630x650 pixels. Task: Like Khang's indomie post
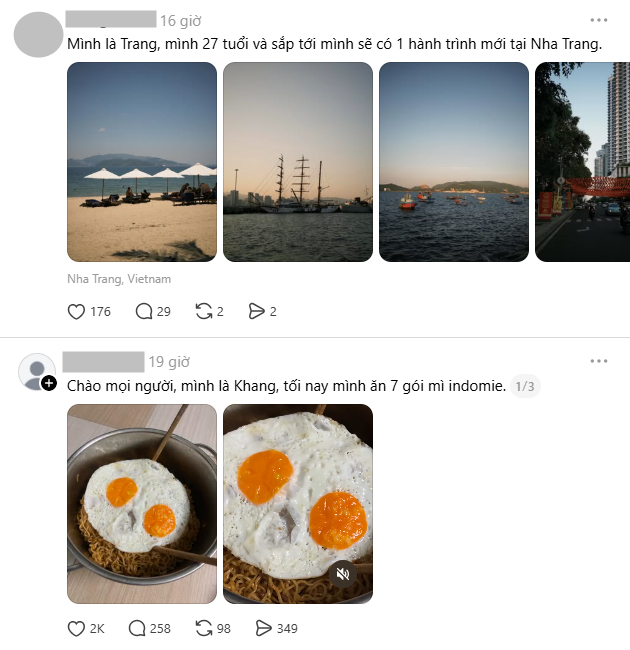[77, 629]
